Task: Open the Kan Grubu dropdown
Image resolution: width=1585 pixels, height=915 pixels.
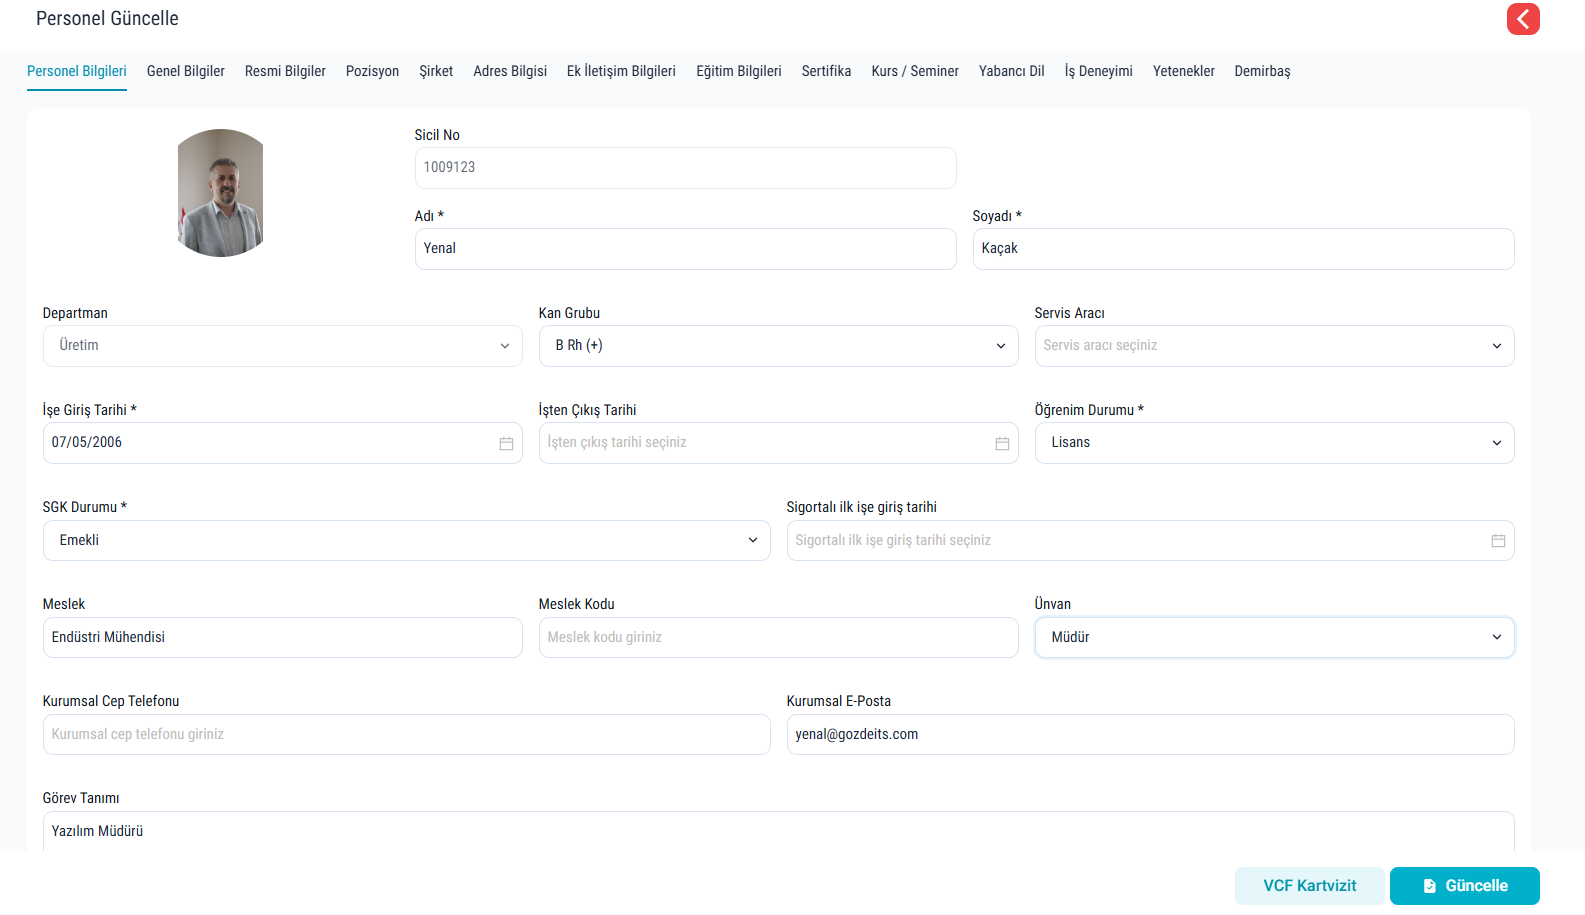Action: 778,346
